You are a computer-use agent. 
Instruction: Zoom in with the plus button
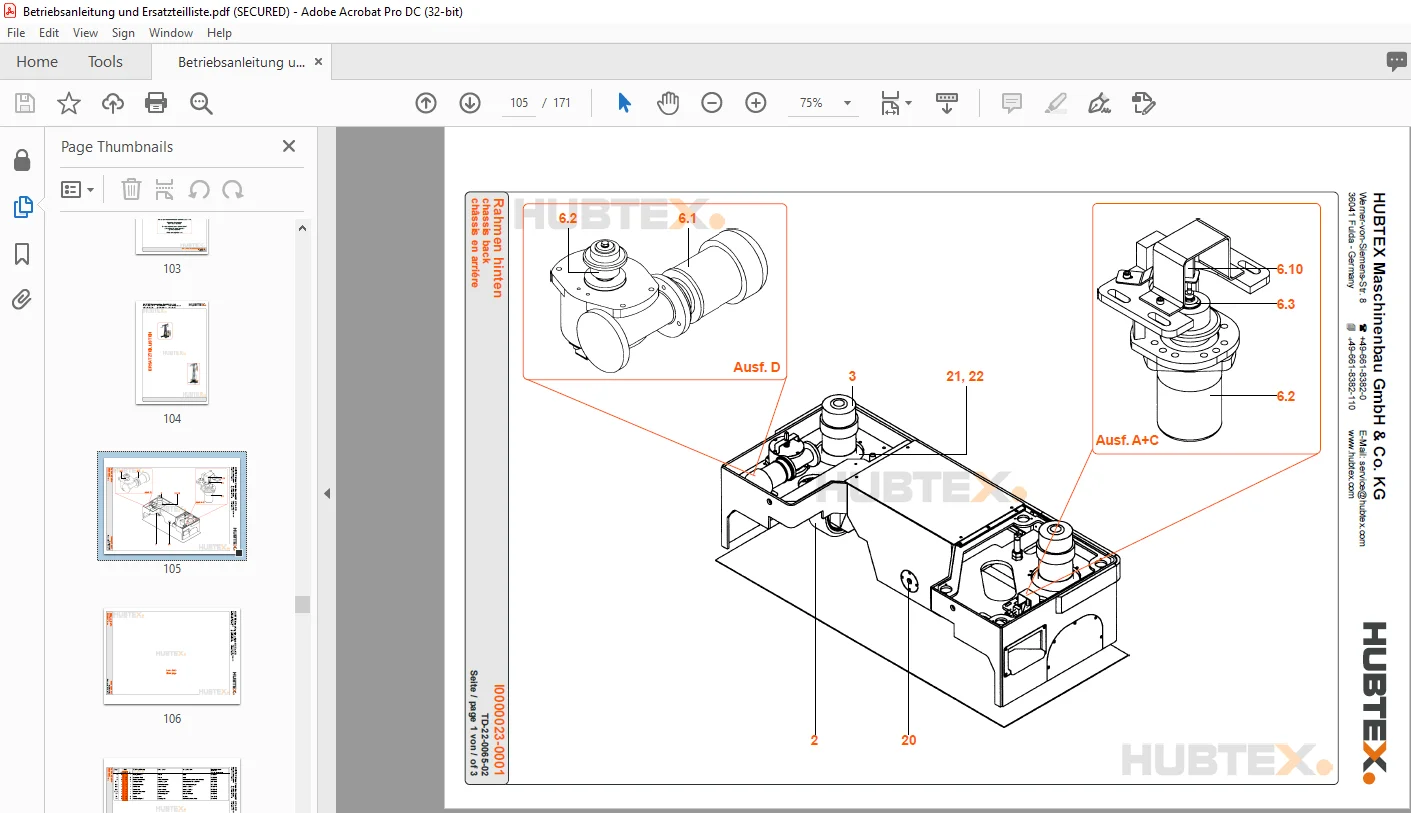pyautogui.click(x=756, y=103)
